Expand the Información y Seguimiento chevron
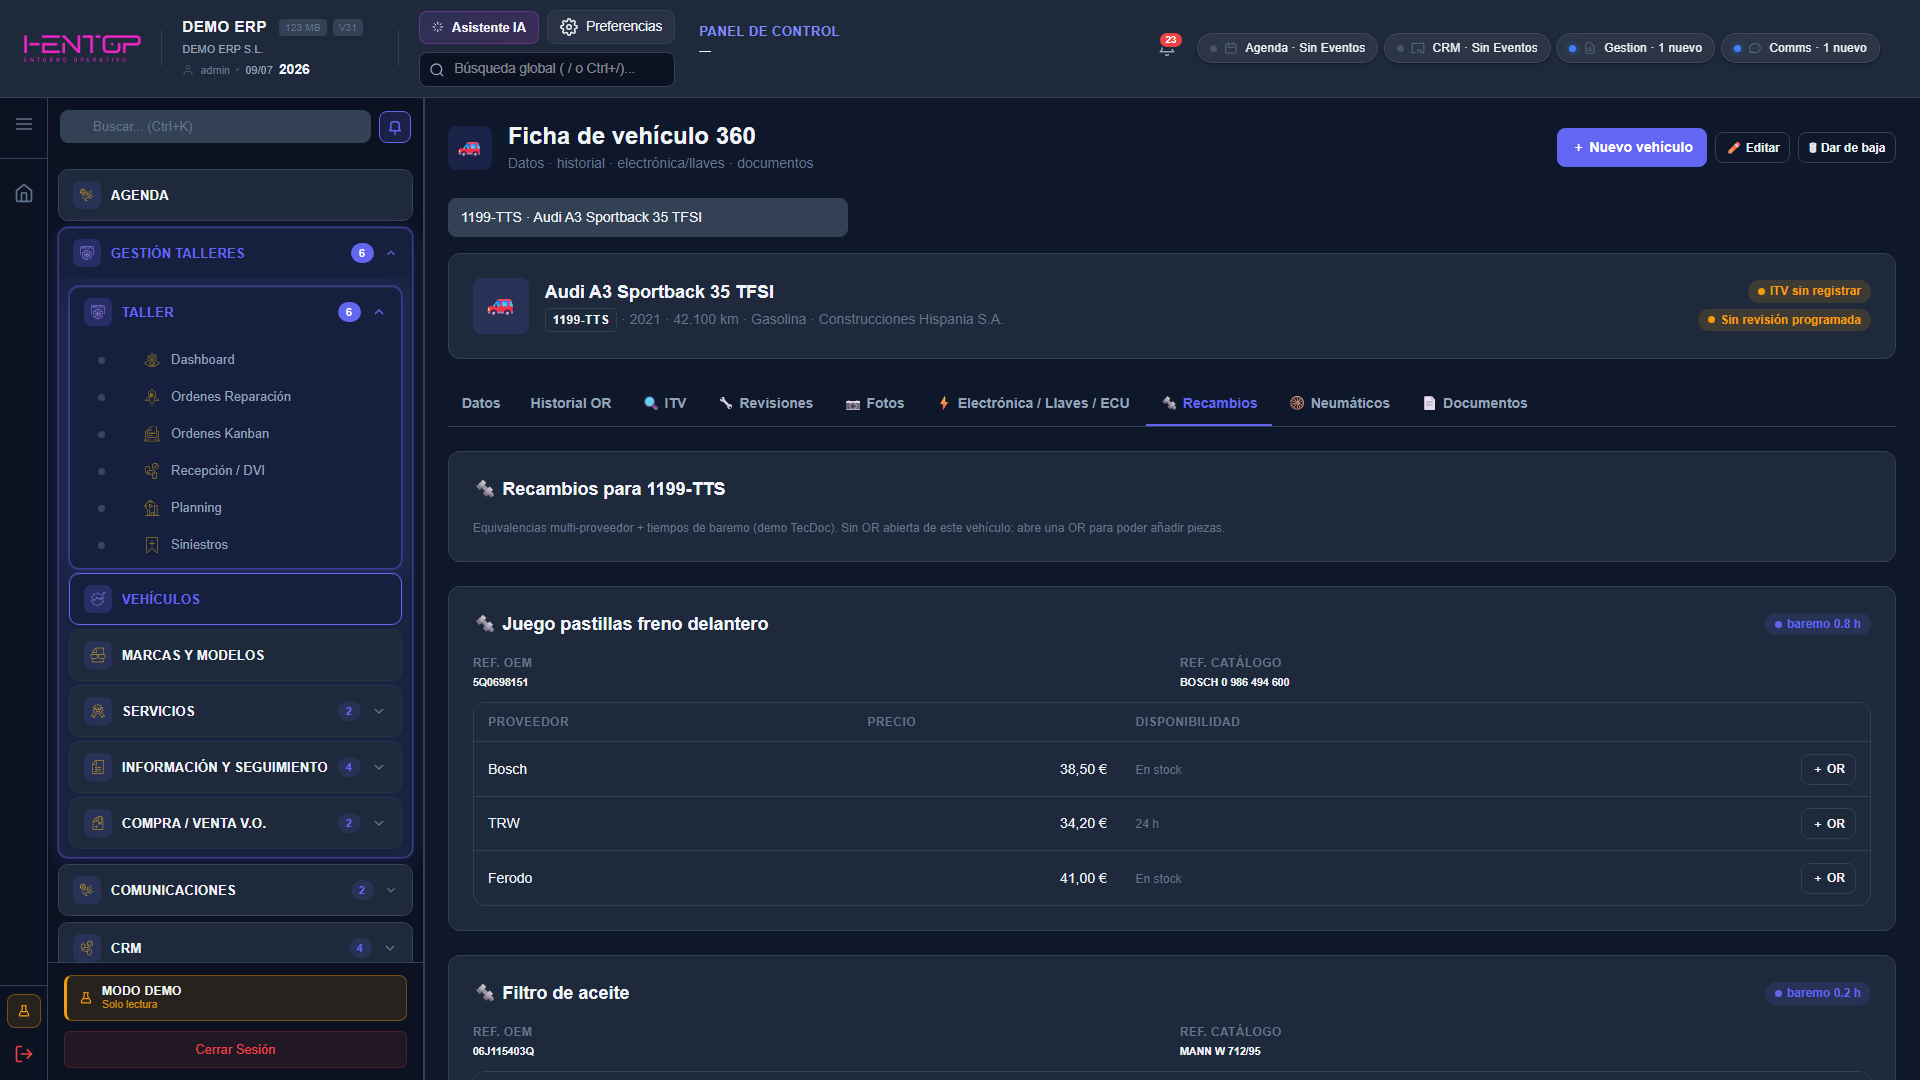 point(379,767)
